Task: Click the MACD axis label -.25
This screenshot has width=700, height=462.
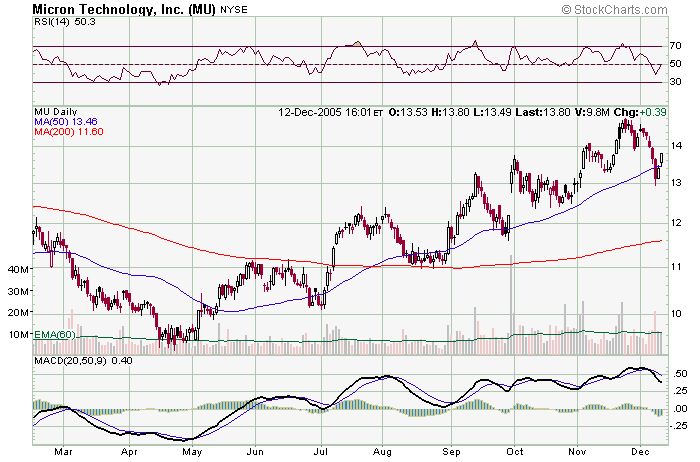Action: [x=678, y=426]
